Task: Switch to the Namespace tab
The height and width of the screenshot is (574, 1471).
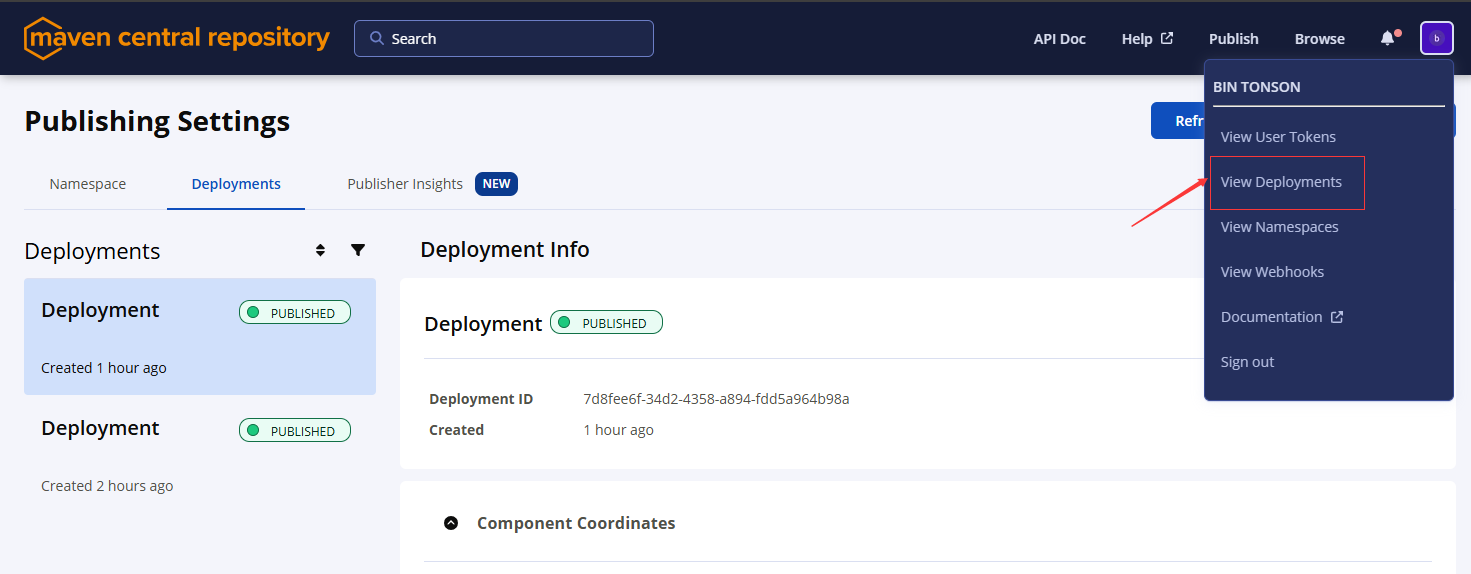Action: [x=88, y=184]
